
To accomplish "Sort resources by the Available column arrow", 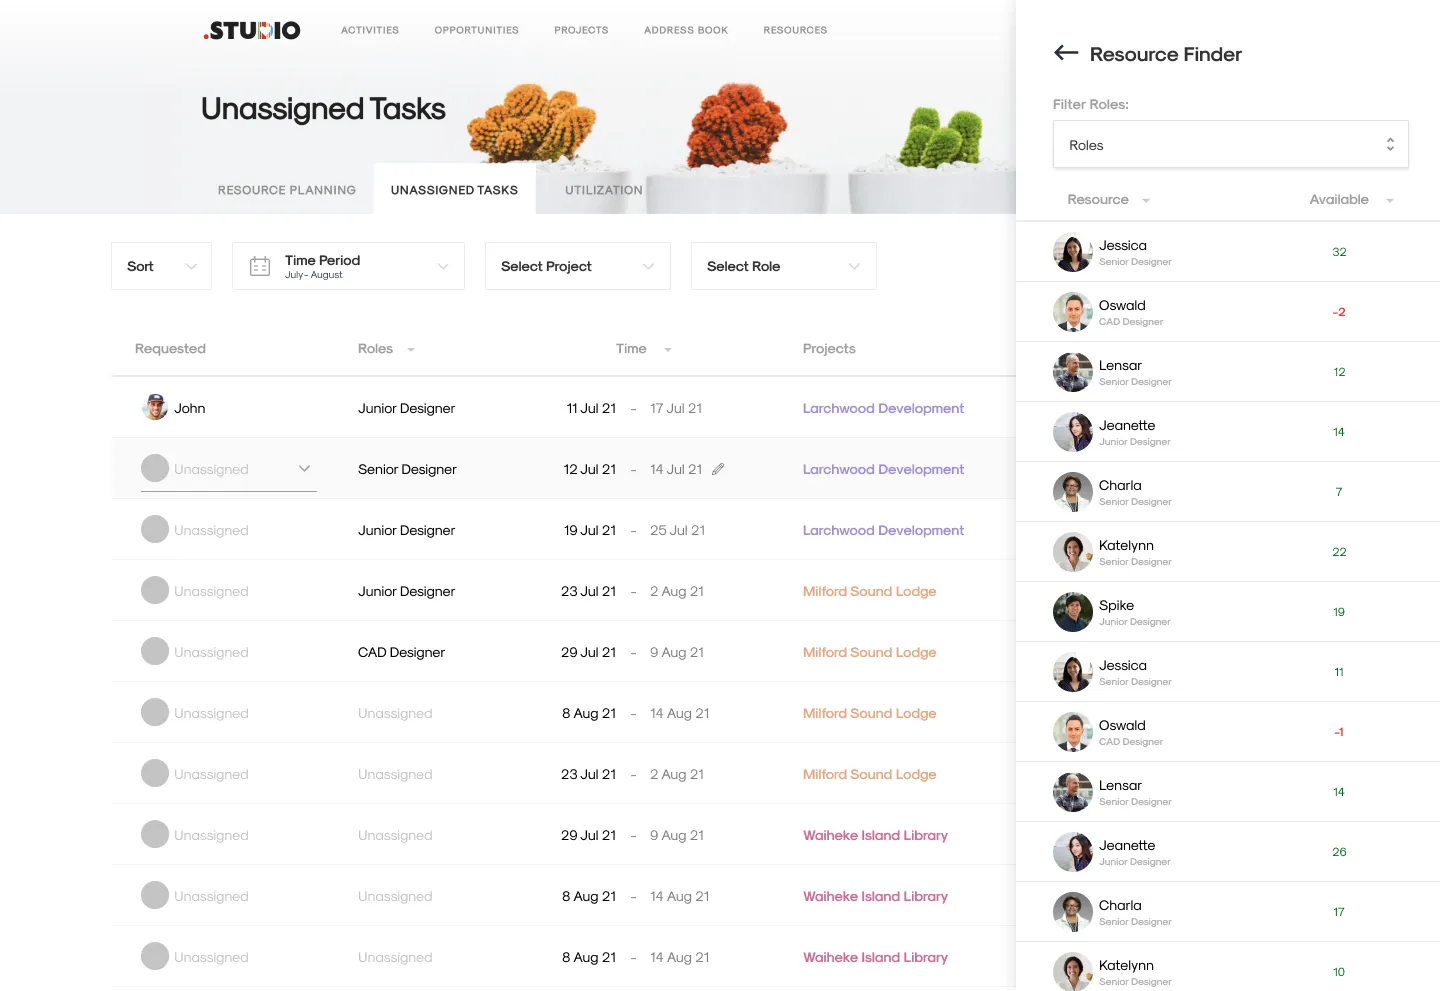I will [1390, 201].
